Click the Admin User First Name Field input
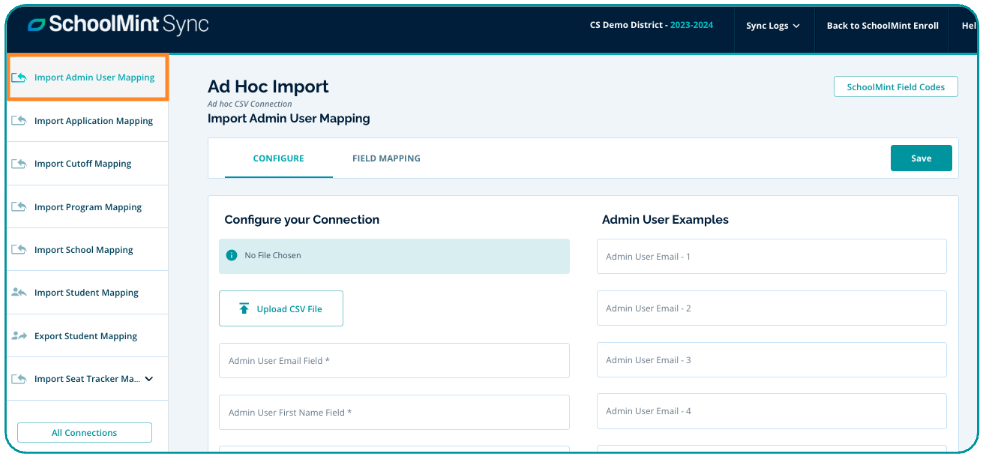Screen dimensions: 986x457 394,412
